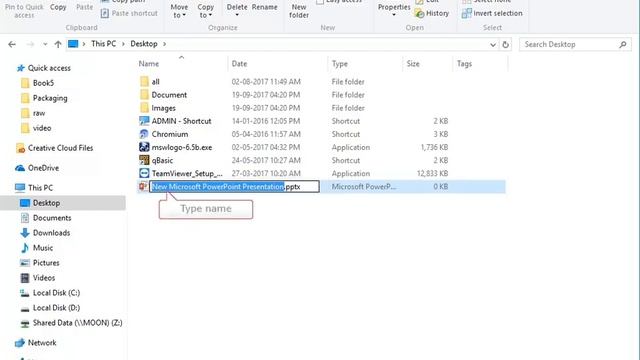
Task: Select the qBasic shortcut icon
Action: click(x=144, y=160)
